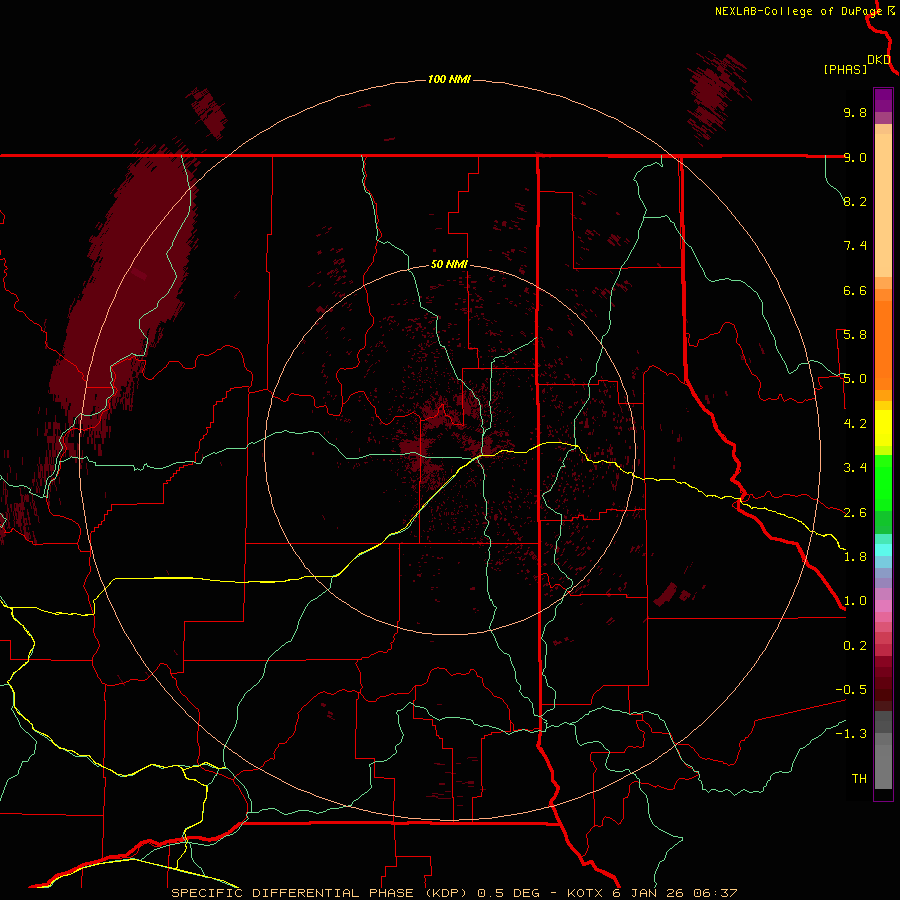Image resolution: width=900 pixels, height=900 pixels.
Task: Click the -0.5 value on color scale
Action: click(851, 690)
